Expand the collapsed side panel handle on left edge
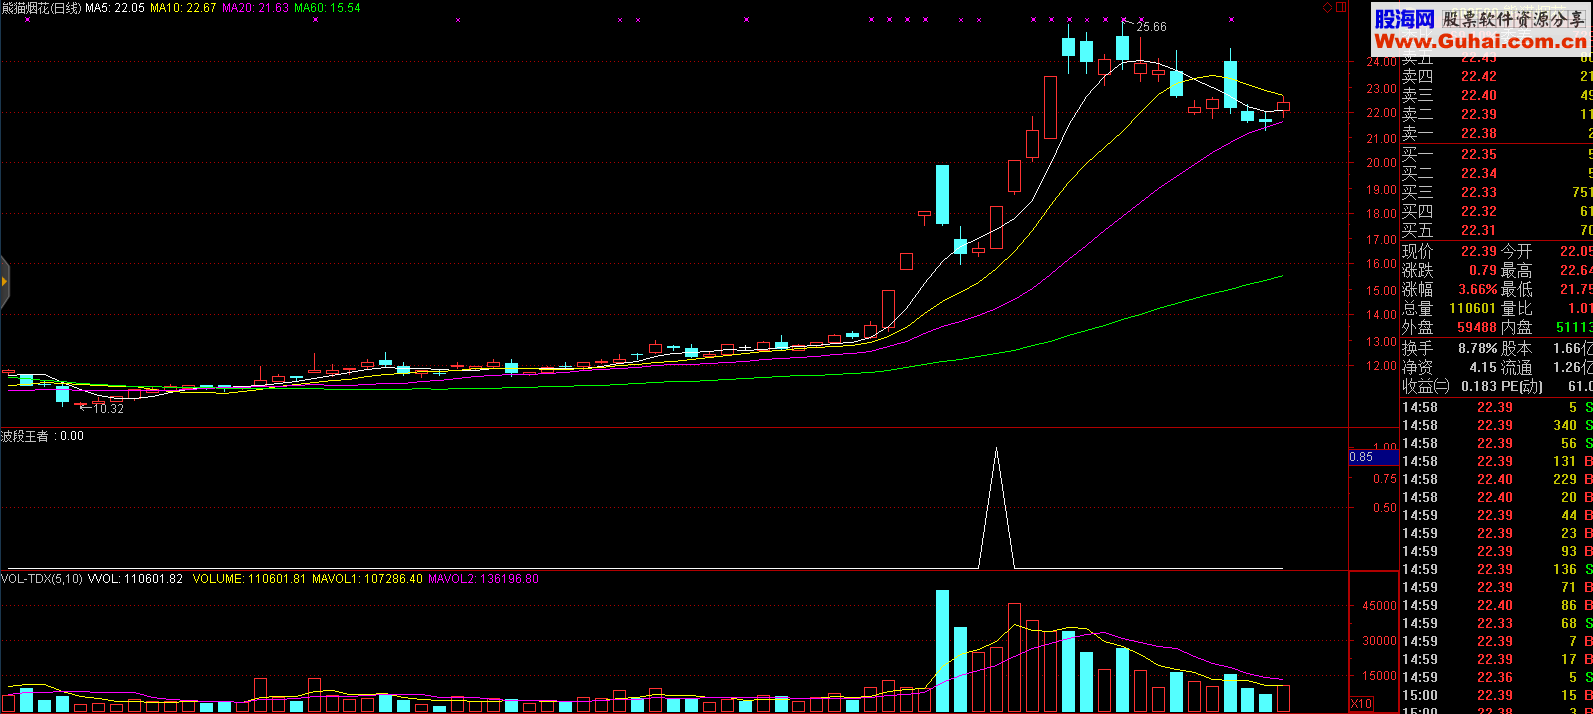The height and width of the screenshot is (714, 1593). point(4,281)
